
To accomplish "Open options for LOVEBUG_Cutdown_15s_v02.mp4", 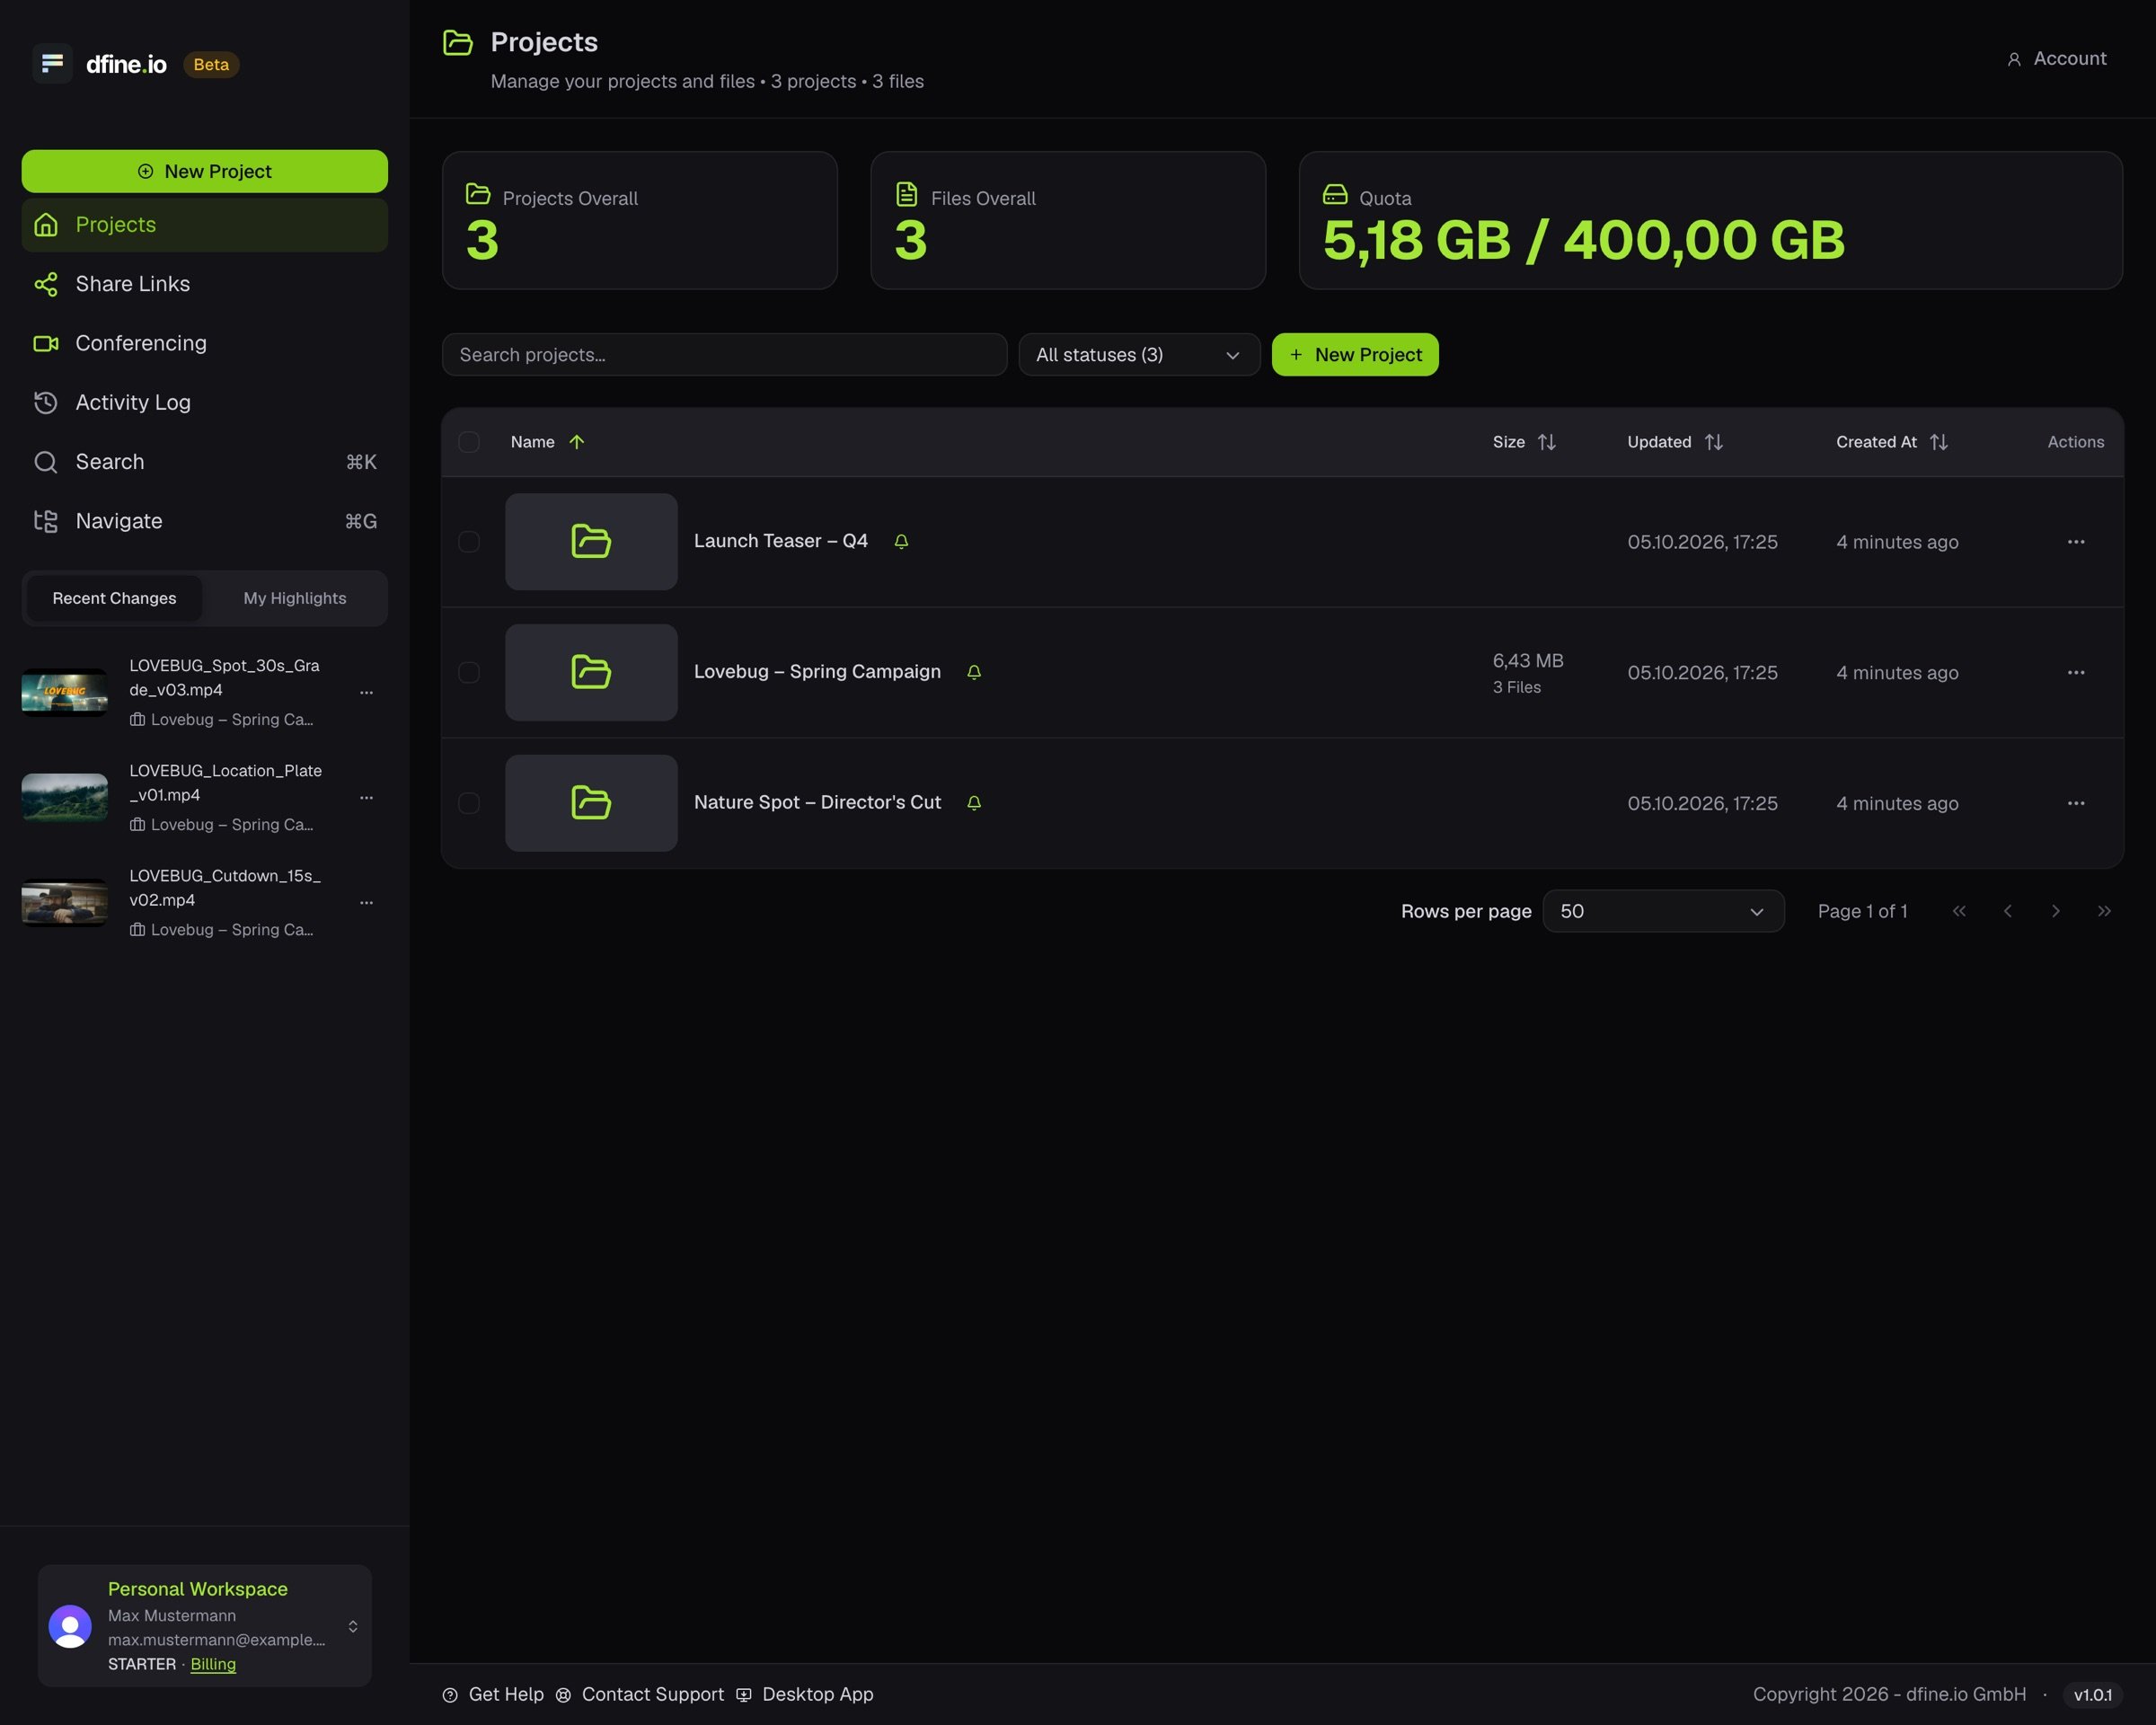I will pyautogui.click(x=366, y=903).
